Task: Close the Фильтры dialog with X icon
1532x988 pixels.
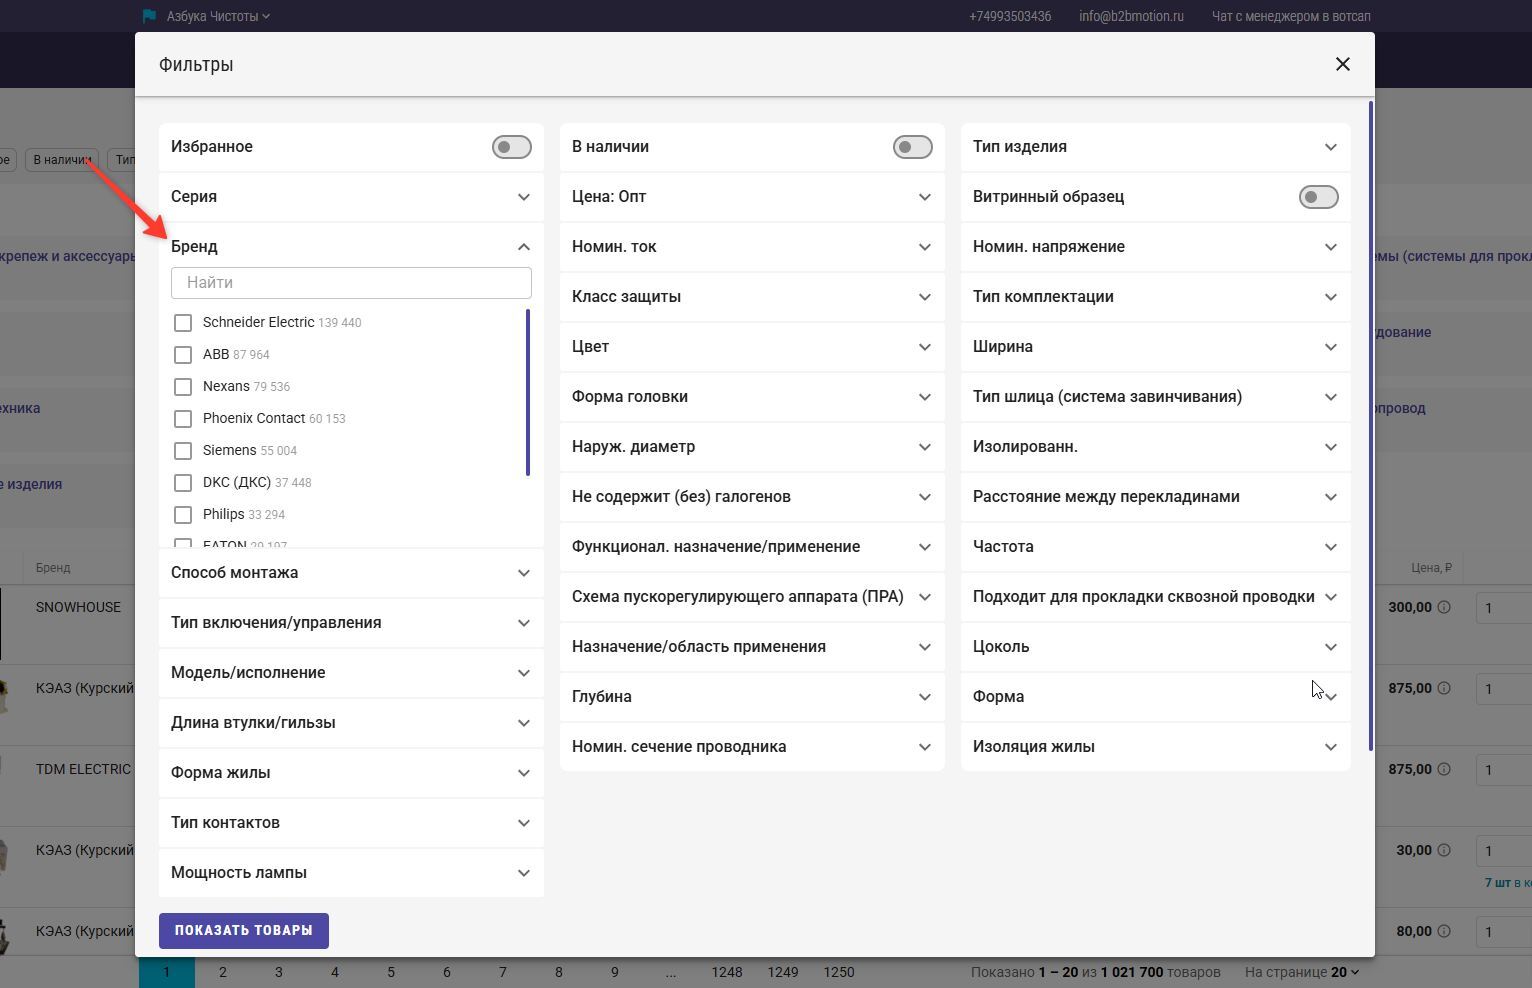Action: point(1342,64)
